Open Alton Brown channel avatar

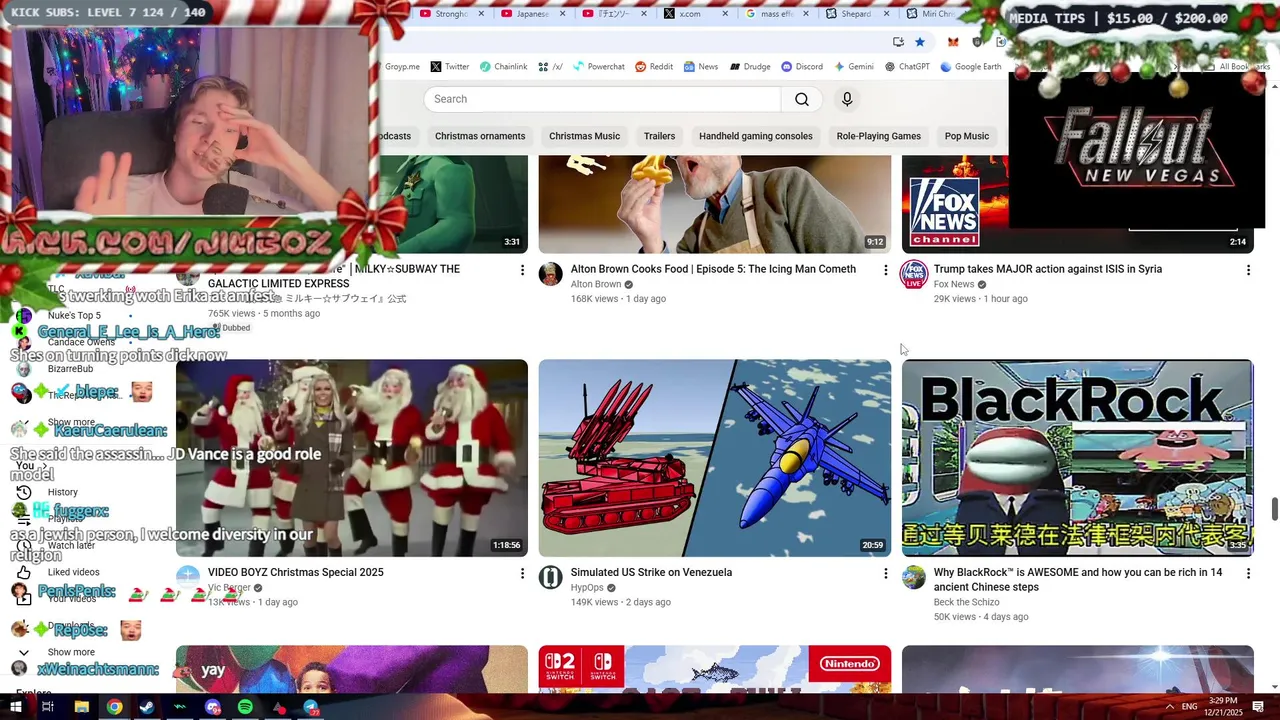(551, 275)
